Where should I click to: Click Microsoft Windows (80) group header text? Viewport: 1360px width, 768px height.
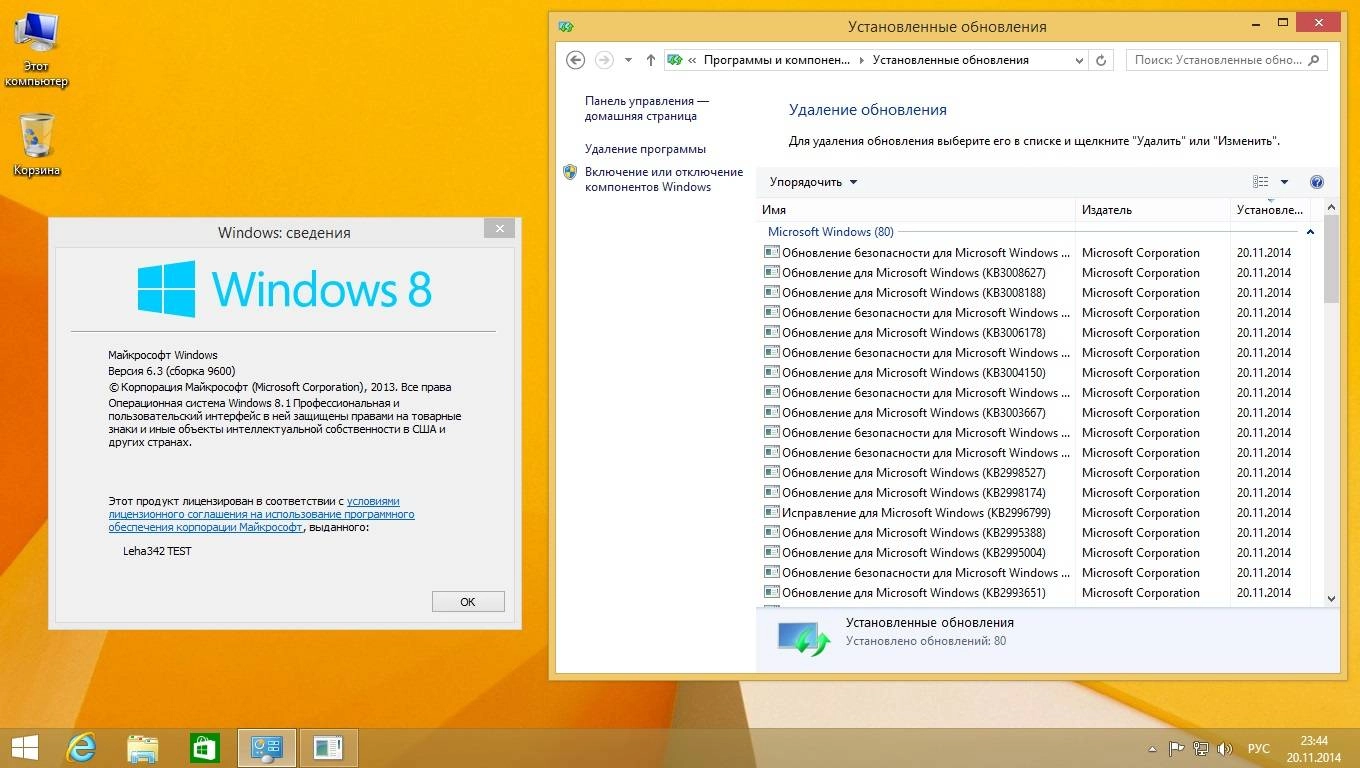coord(830,232)
